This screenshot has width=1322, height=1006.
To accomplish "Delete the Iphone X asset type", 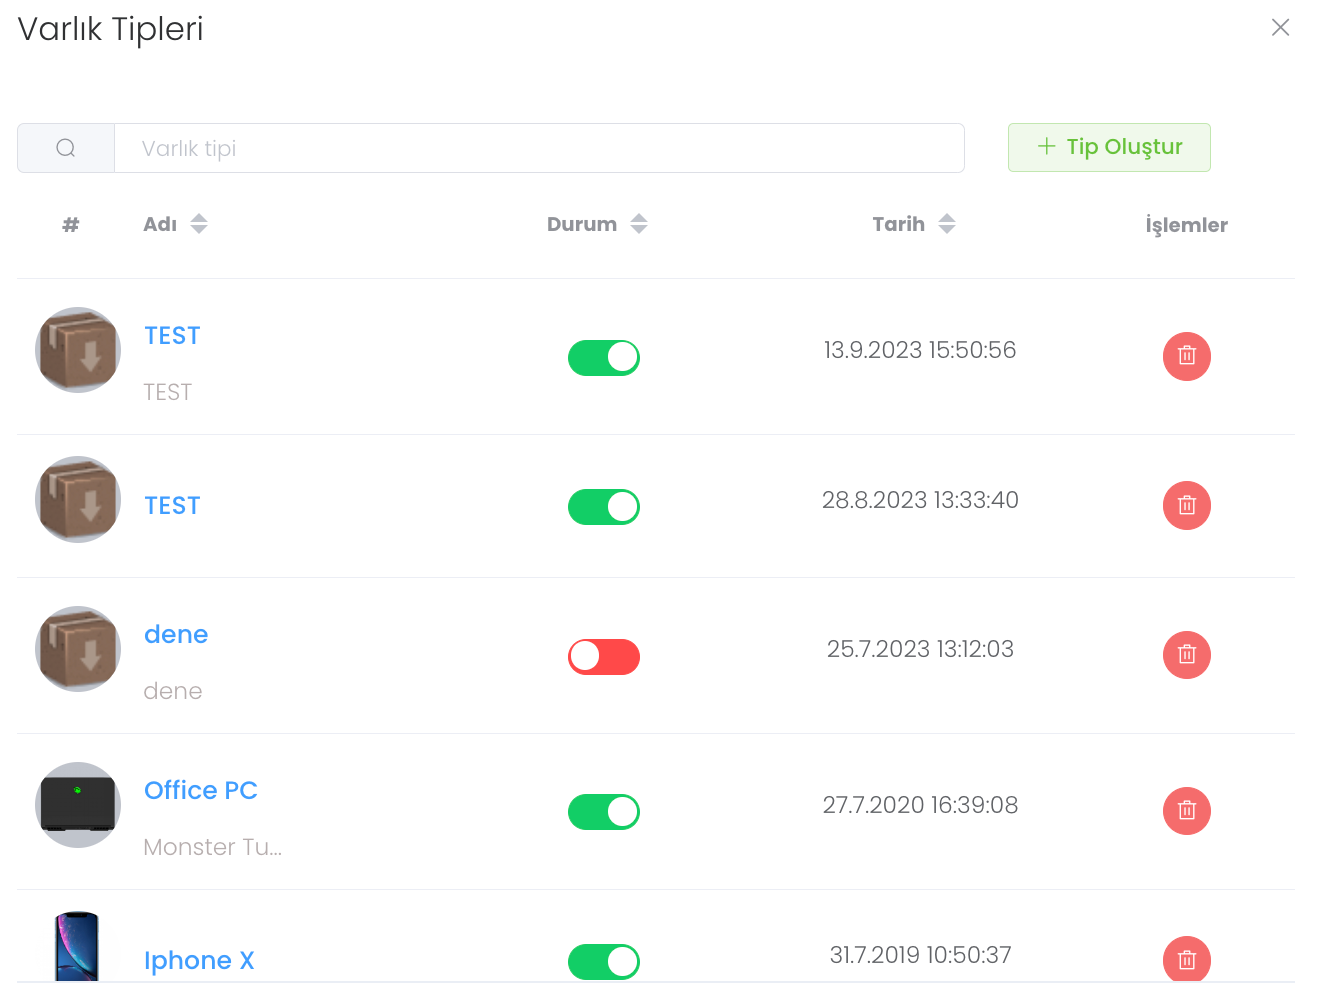I will [1186, 960].
